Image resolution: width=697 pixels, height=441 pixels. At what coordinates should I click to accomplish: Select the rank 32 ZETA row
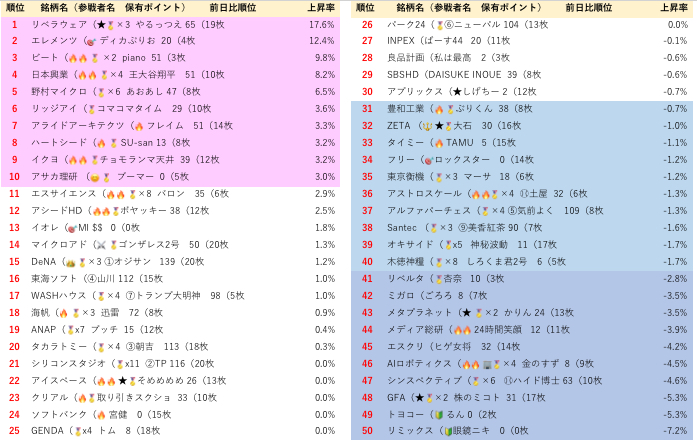point(522,126)
